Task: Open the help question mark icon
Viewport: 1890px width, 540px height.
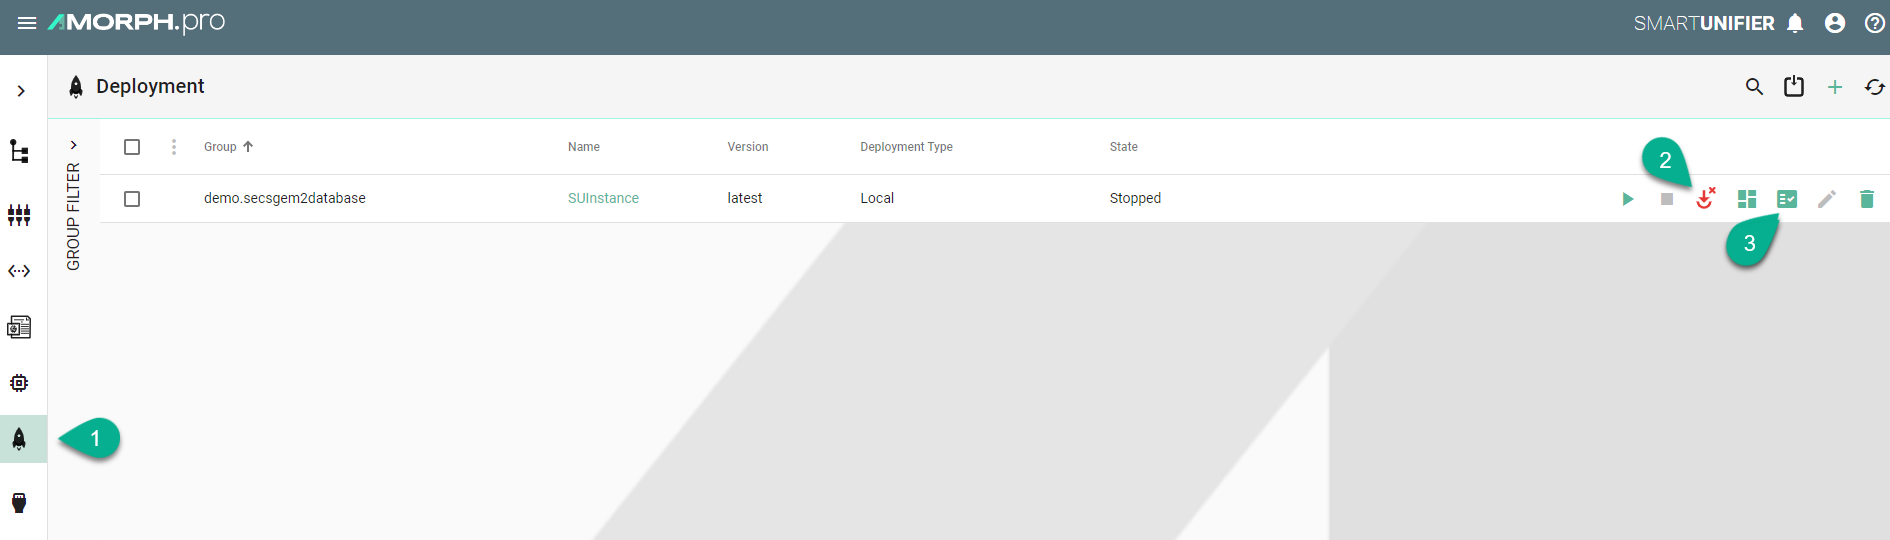Action: coord(1875,23)
